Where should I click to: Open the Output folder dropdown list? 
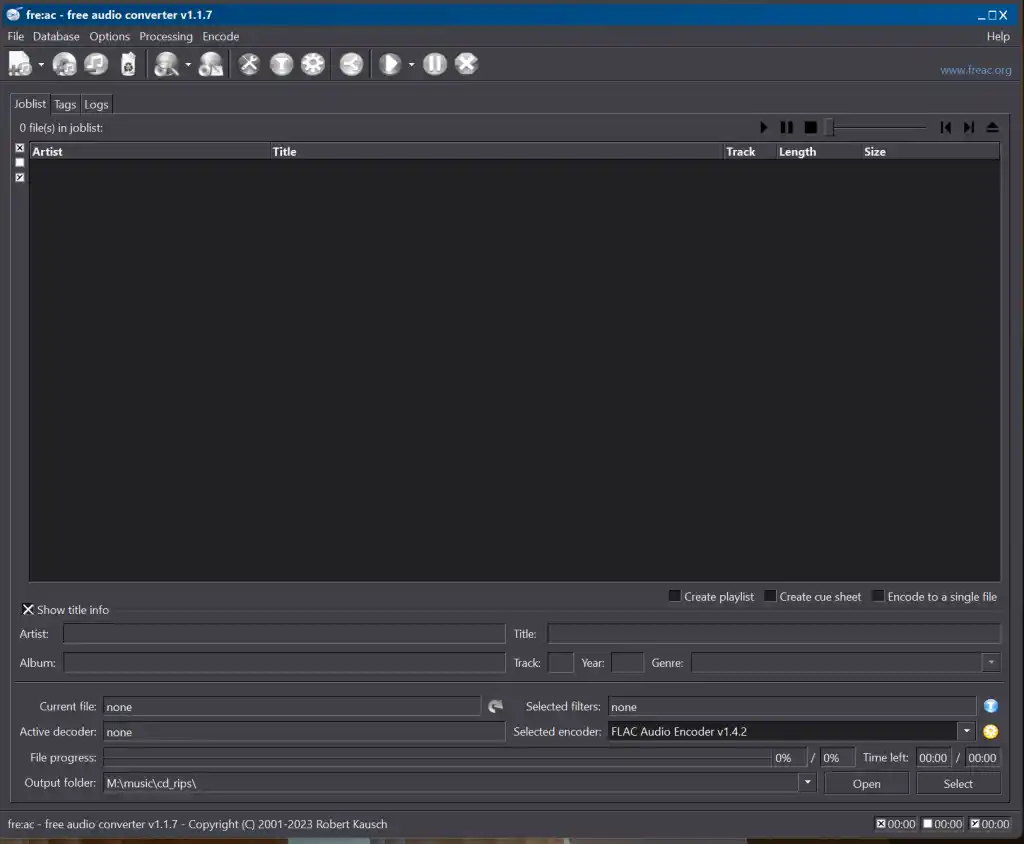[807, 783]
